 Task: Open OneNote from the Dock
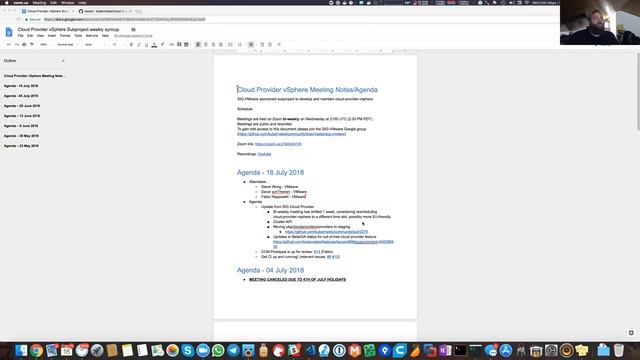tap(445, 350)
